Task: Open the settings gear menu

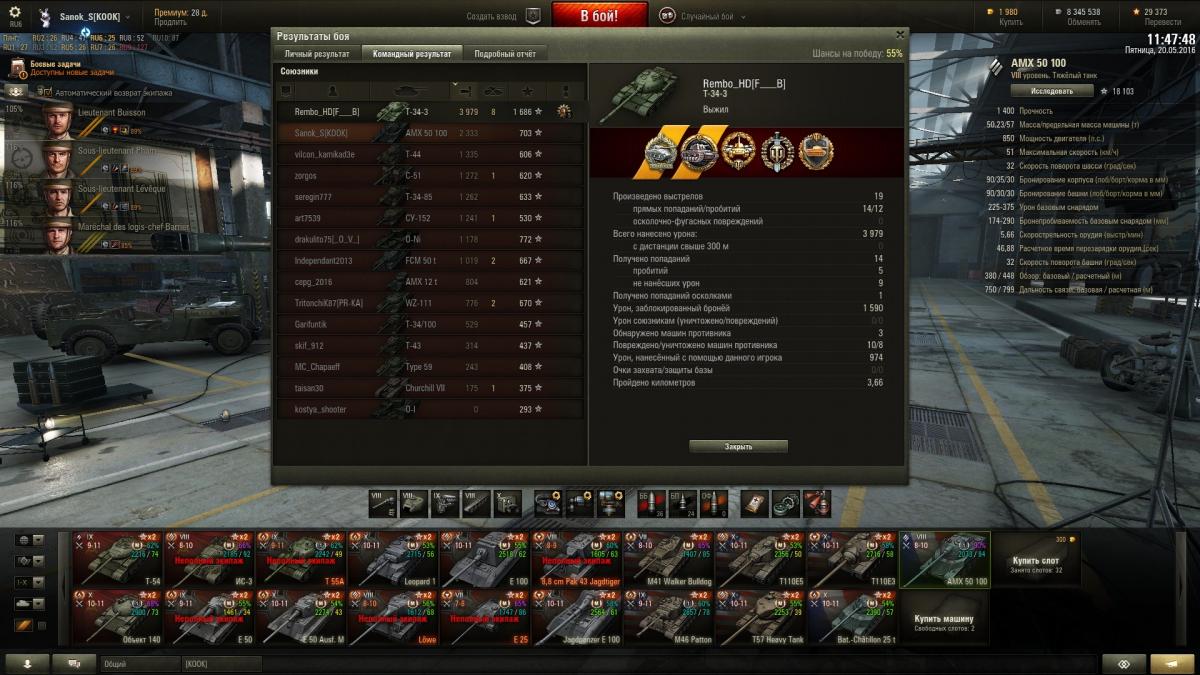Action: pos(15,12)
